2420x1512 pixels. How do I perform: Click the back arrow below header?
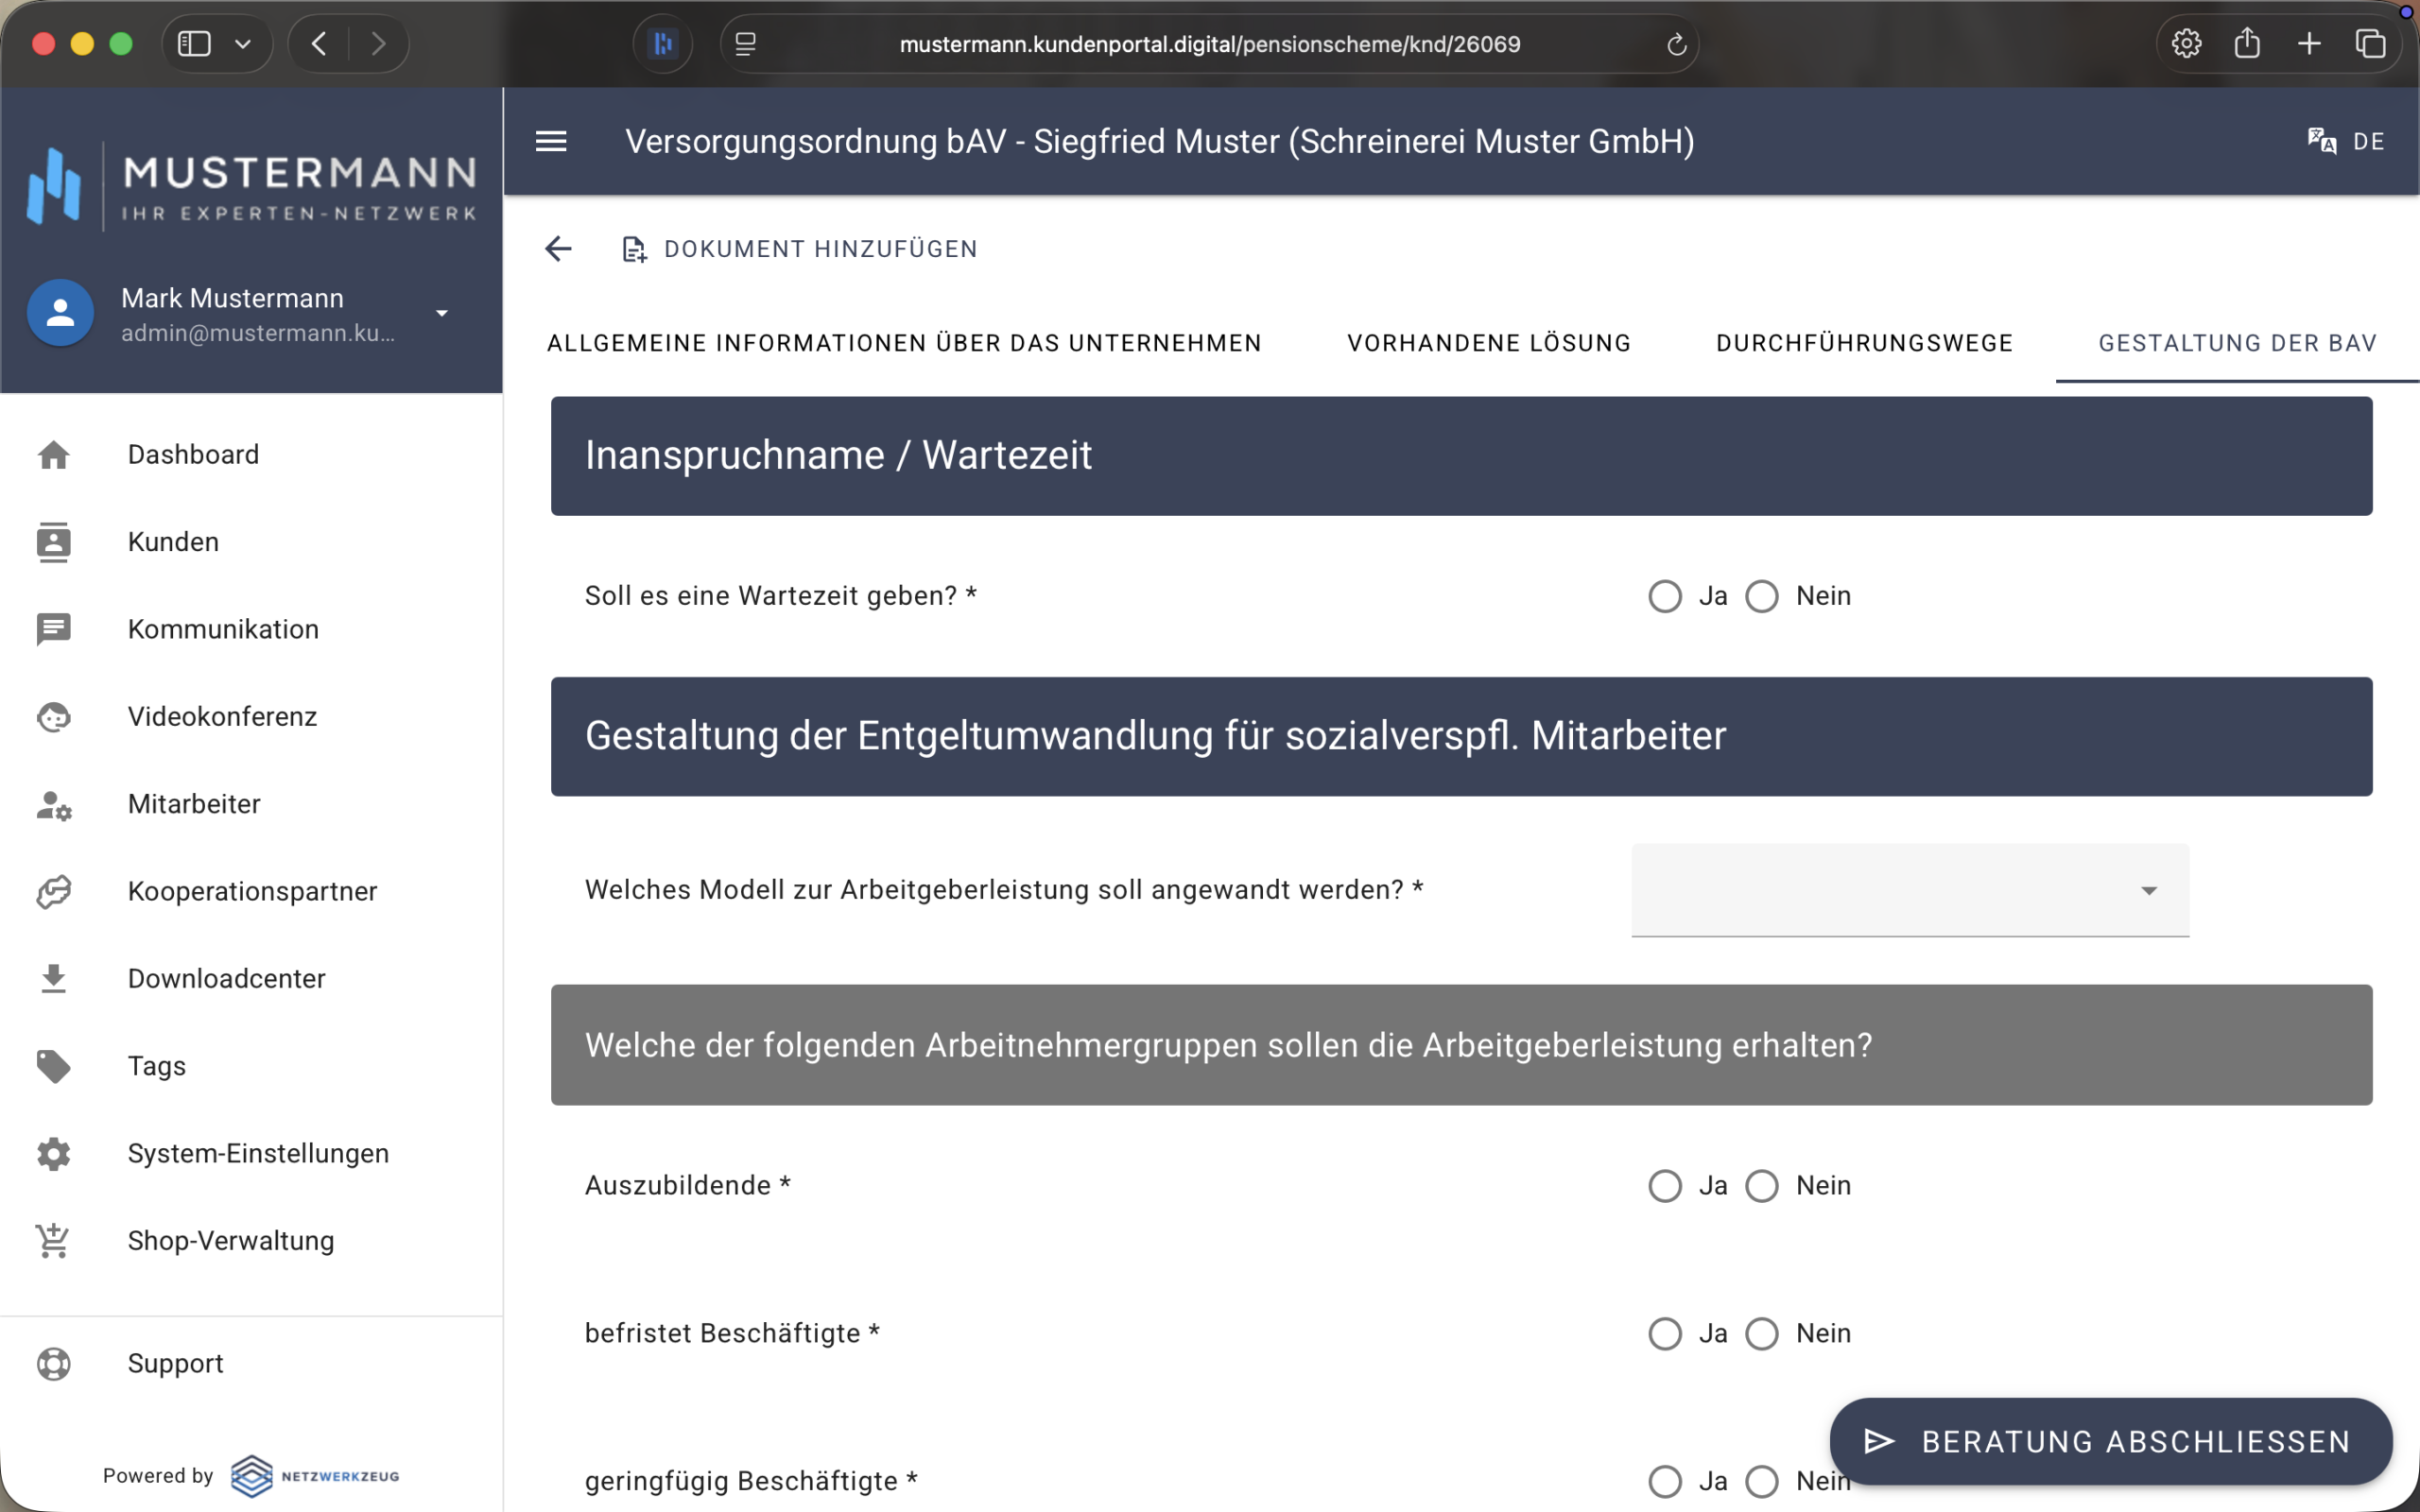click(x=558, y=249)
